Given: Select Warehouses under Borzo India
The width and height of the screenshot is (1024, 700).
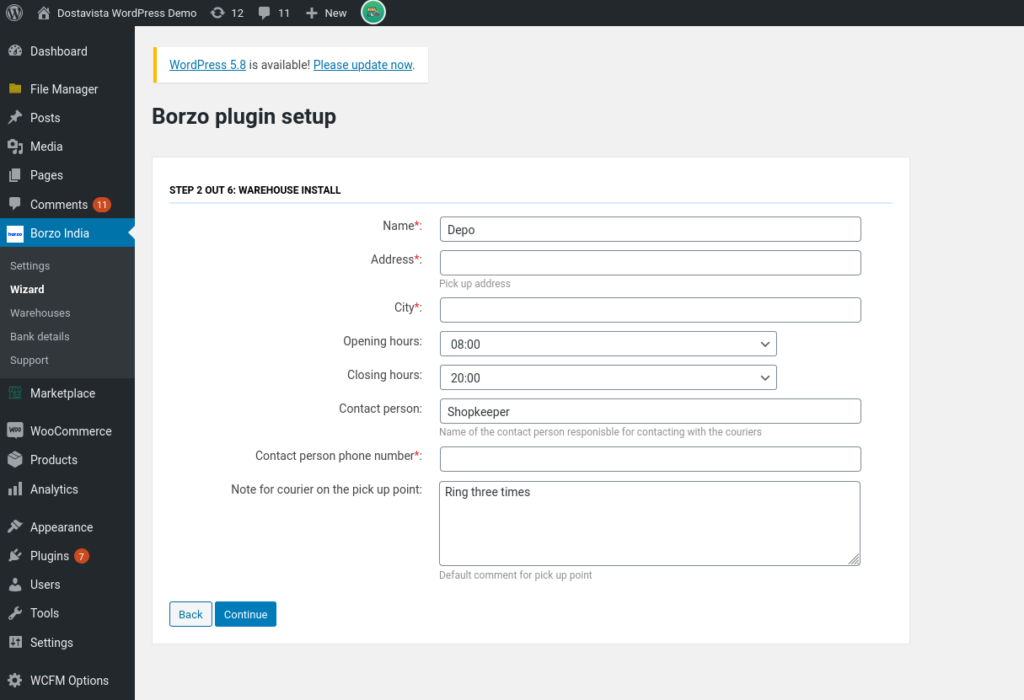Looking at the screenshot, I should point(40,313).
